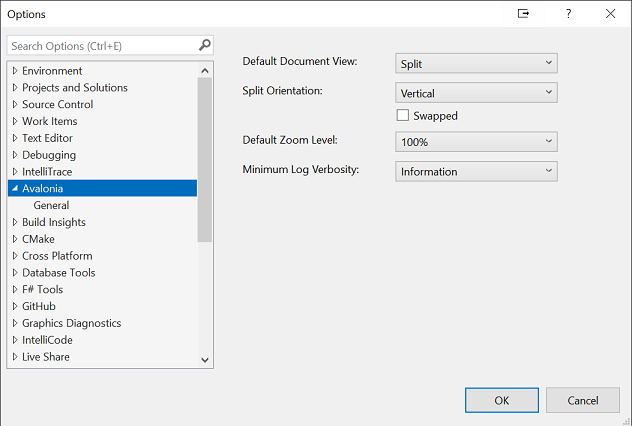Collapse the Avalonia tree node
Screen dimensions: 632x426
[x=14, y=188]
